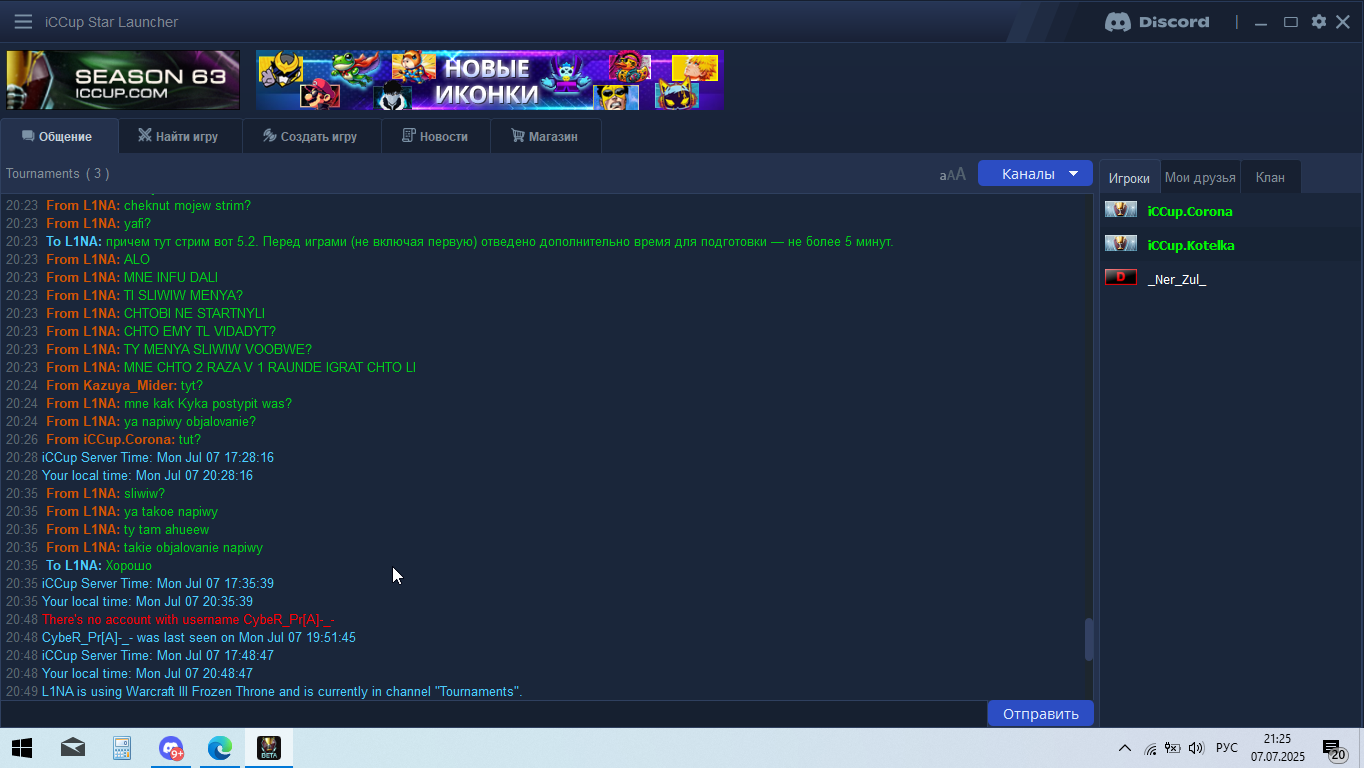Click the avatar icon beside iCCup.Kotelka
The width and height of the screenshot is (1364, 768).
pos(1121,244)
